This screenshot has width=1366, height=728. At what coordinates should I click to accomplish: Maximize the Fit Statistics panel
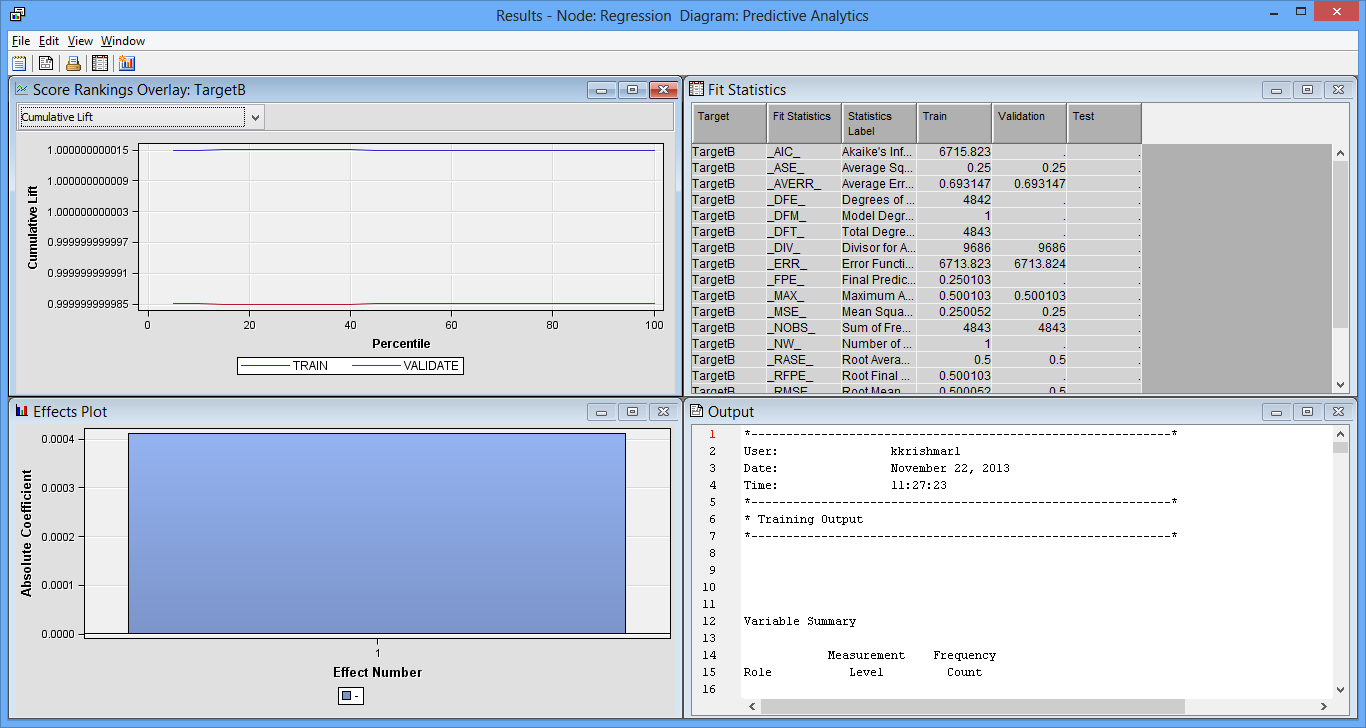1307,89
